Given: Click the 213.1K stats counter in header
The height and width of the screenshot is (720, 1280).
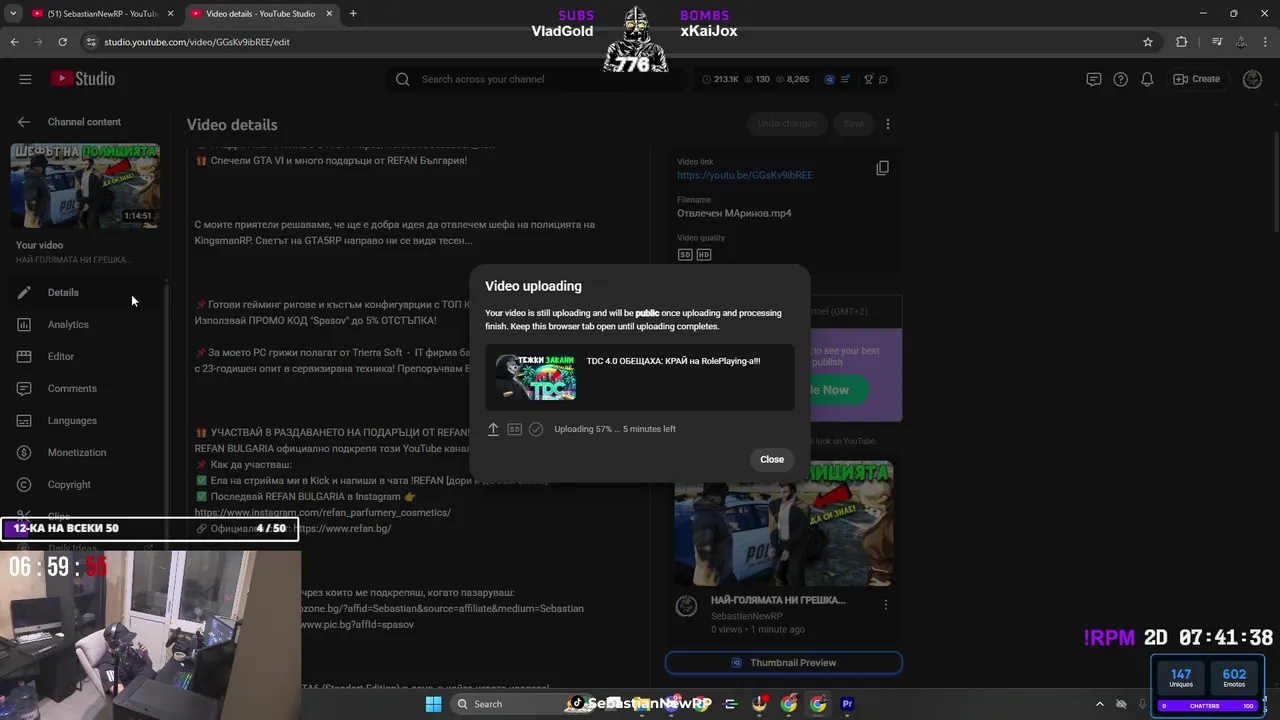Looking at the screenshot, I should (x=720, y=79).
